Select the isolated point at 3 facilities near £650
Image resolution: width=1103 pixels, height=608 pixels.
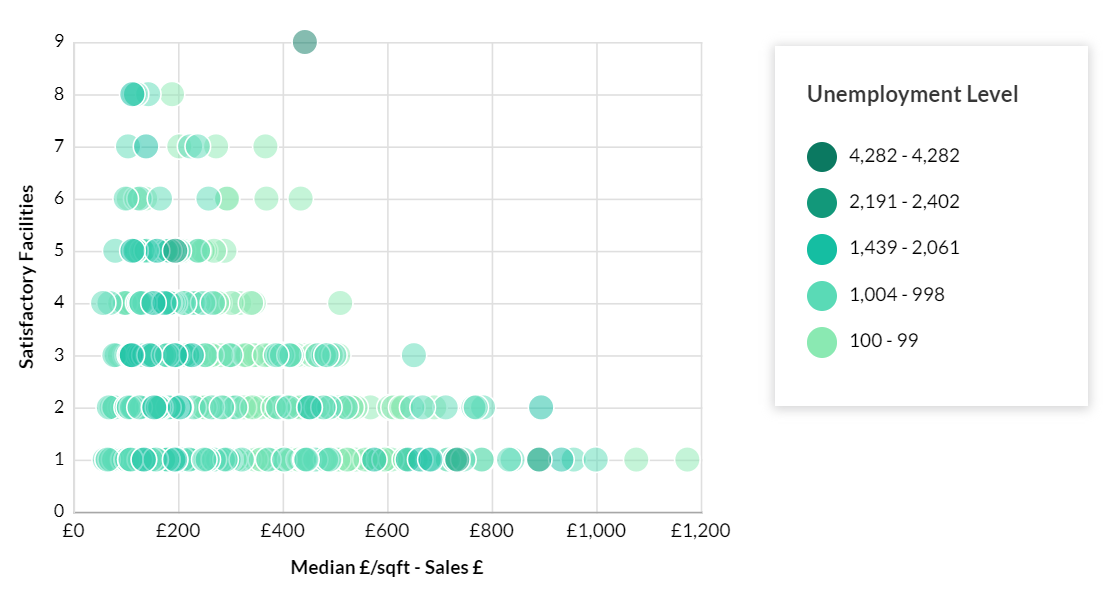(x=413, y=355)
